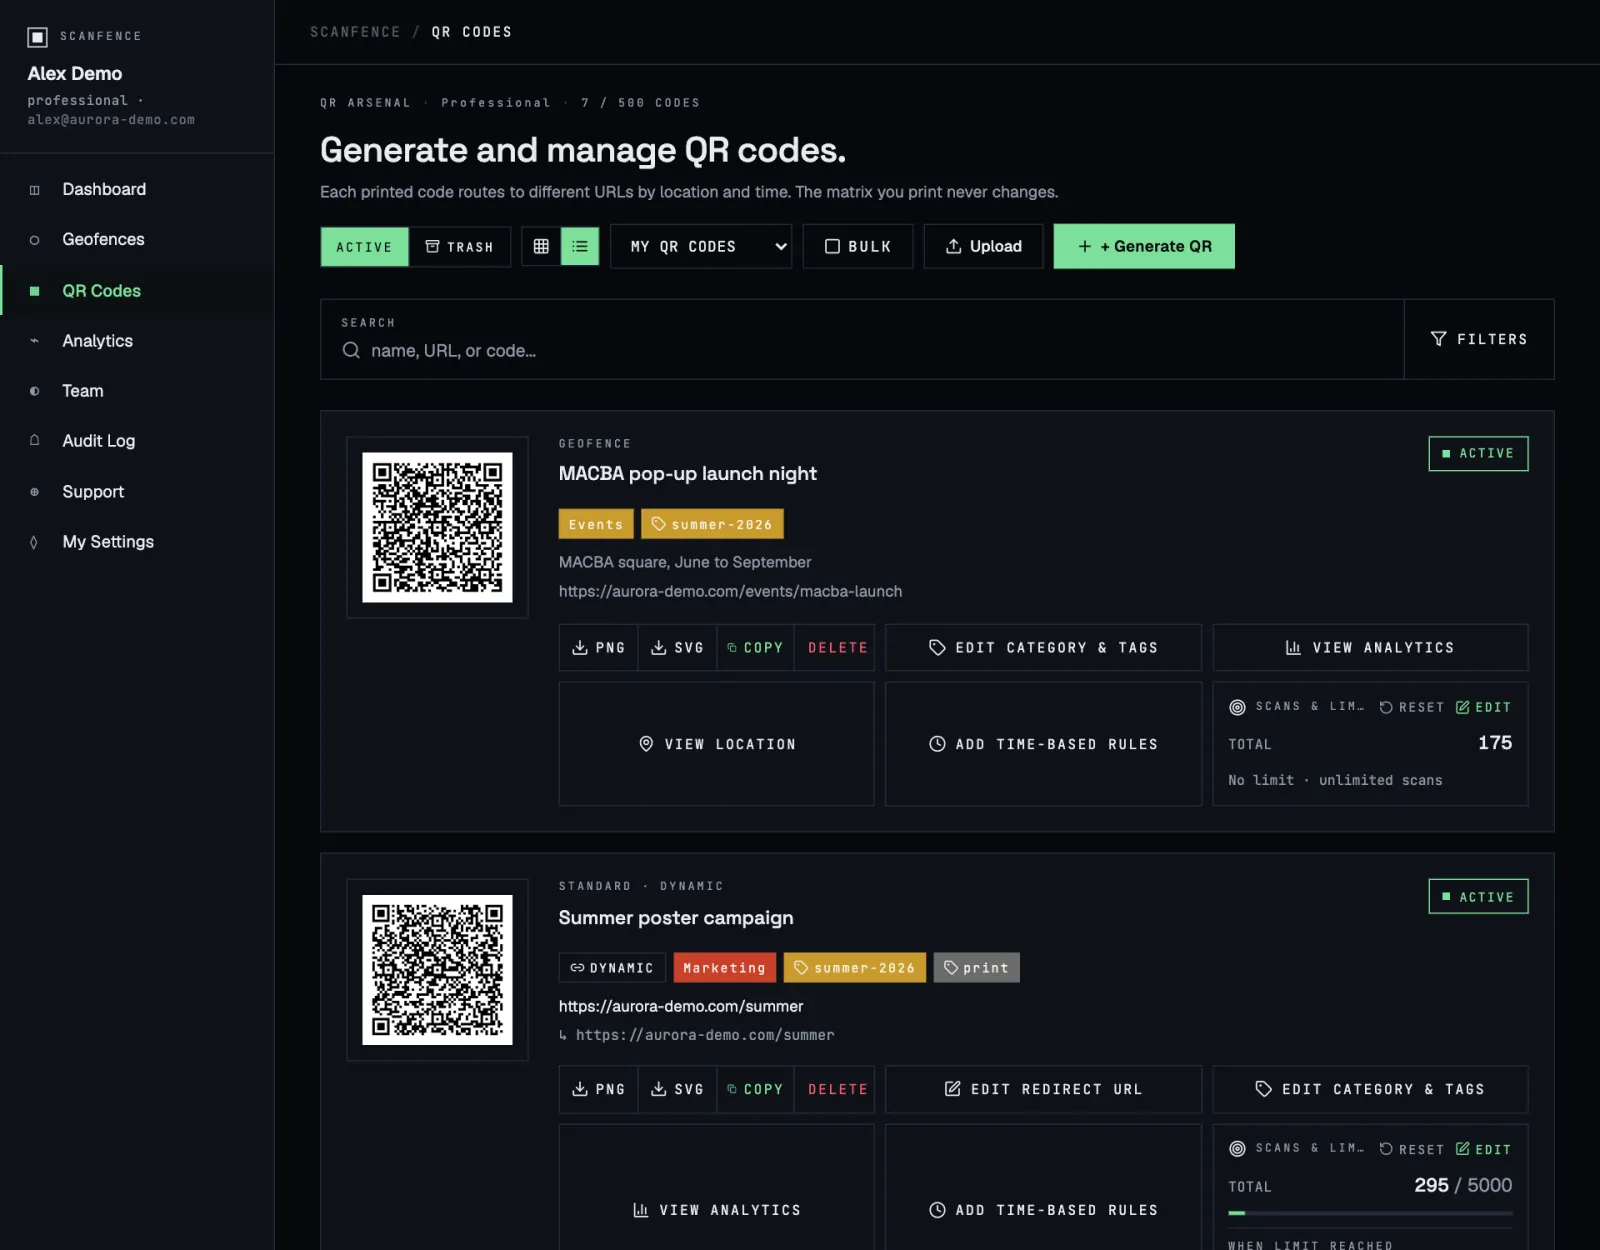Click the Events category tag

[x=596, y=524]
